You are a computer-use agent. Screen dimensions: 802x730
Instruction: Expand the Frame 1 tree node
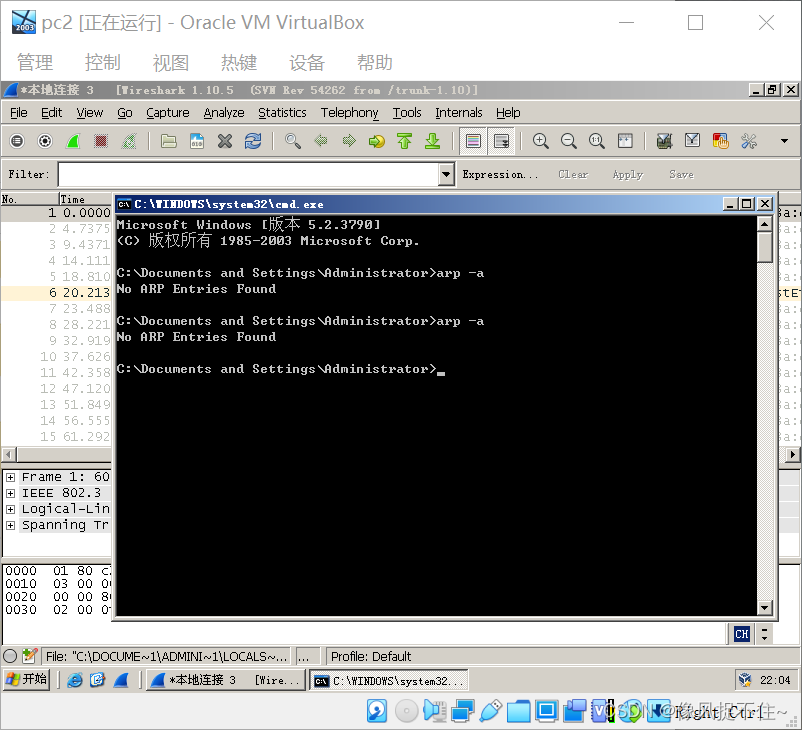(10, 477)
